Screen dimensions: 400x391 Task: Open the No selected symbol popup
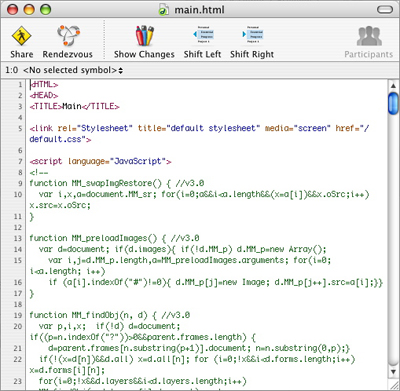[x=73, y=70]
